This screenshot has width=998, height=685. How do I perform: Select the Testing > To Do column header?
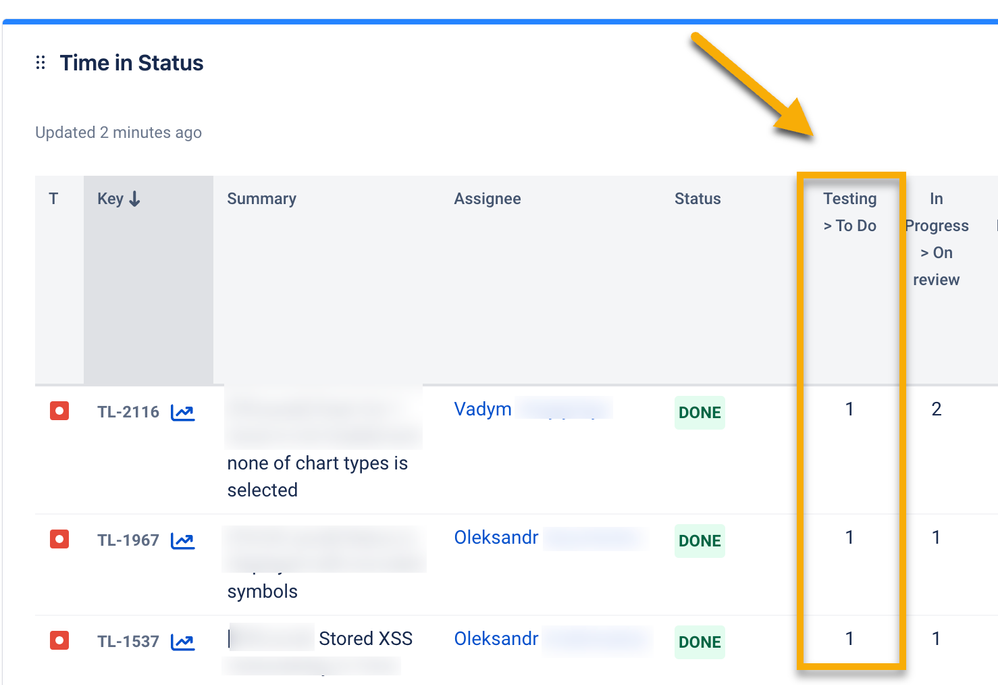[850, 212]
